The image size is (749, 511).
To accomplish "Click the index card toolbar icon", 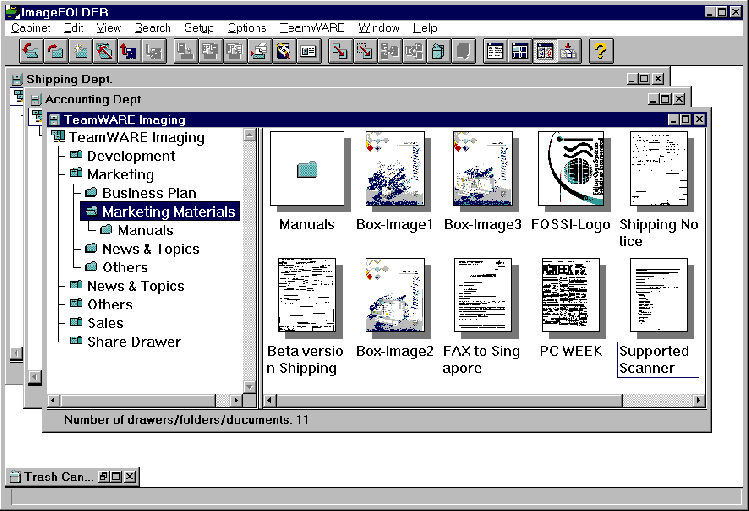I will point(308,51).
